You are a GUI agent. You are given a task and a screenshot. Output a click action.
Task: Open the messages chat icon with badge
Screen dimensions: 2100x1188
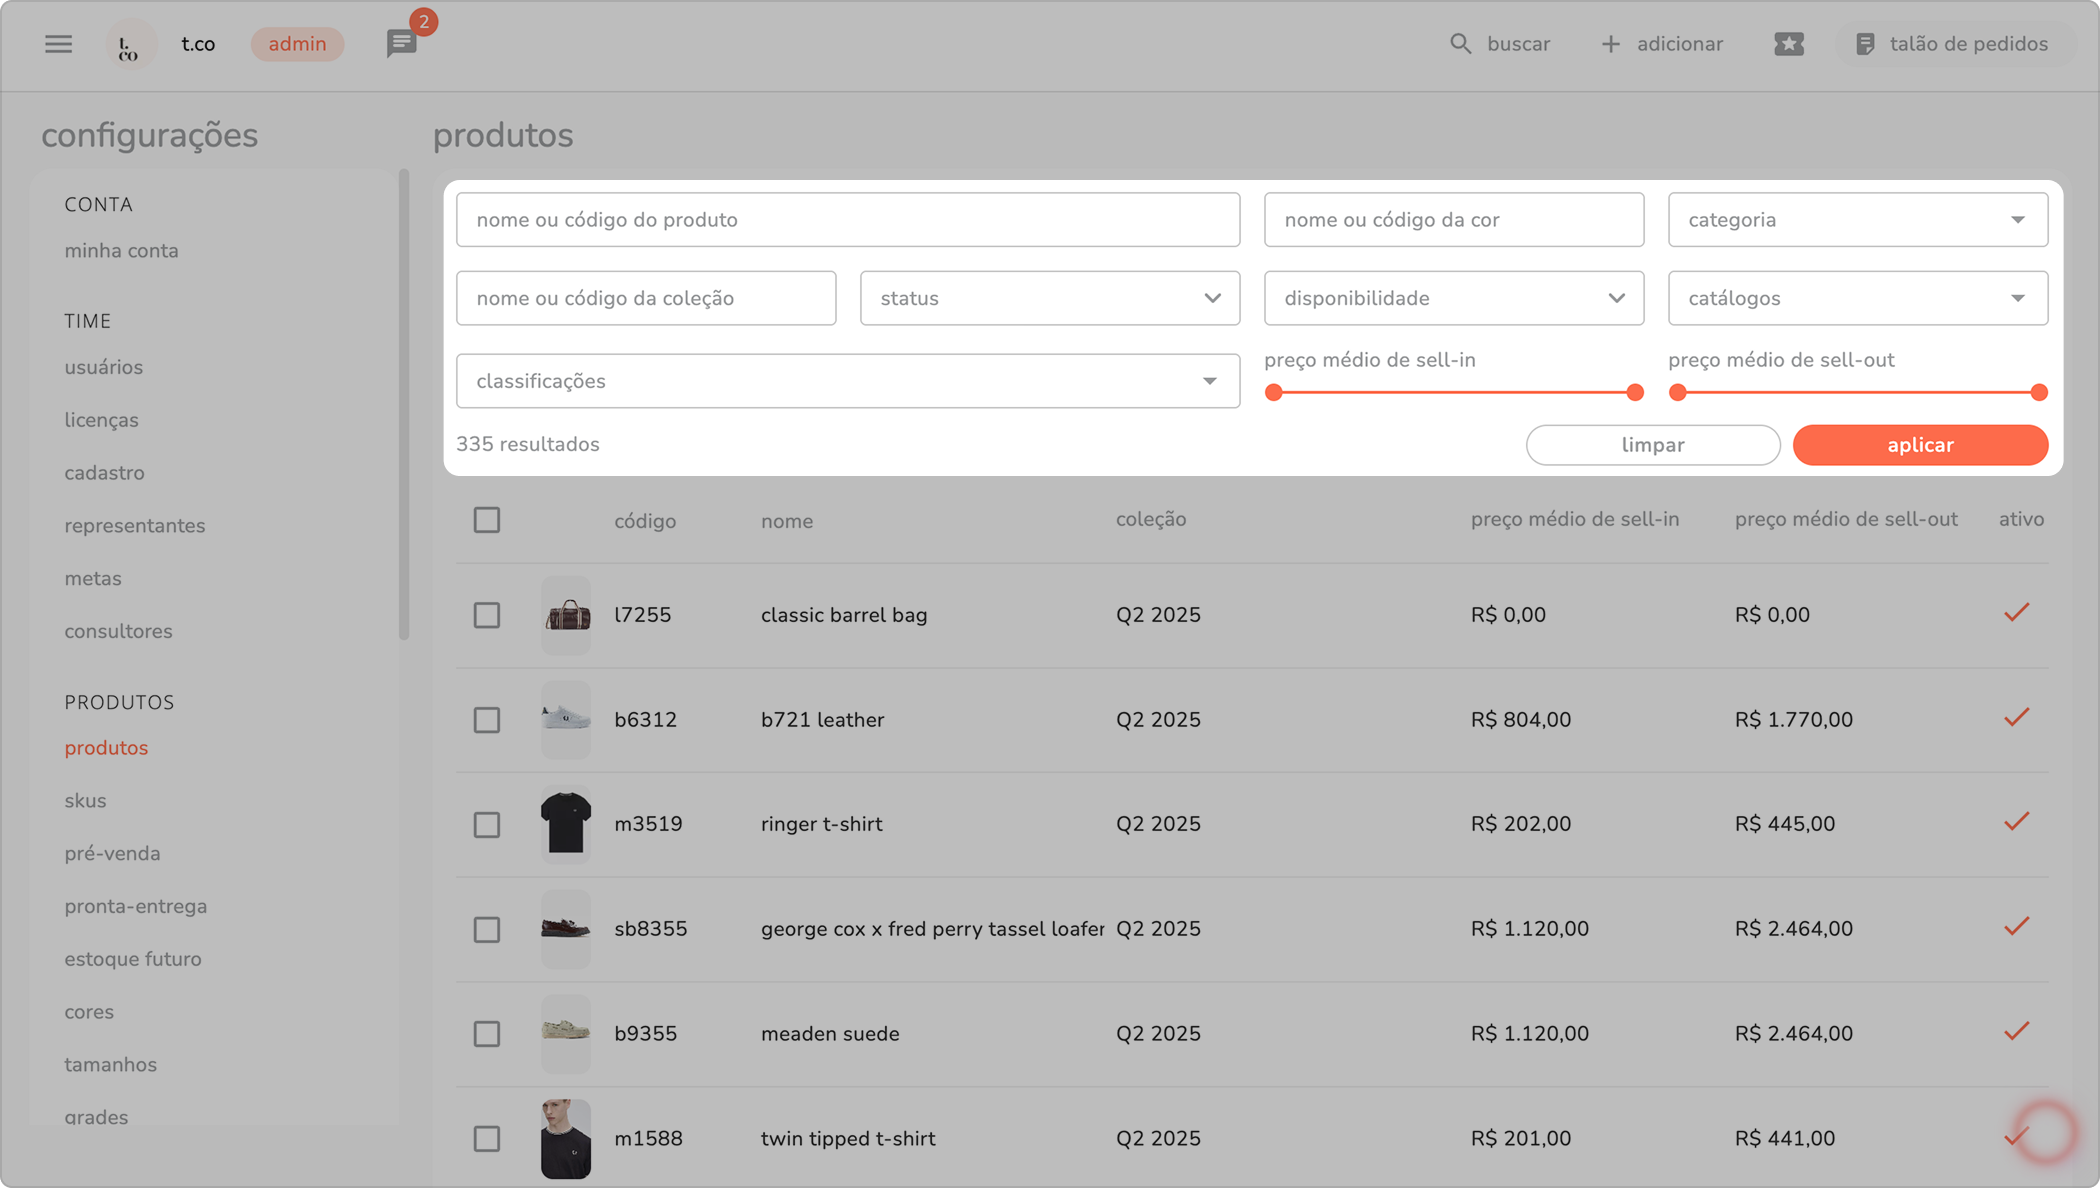(401, 44)
